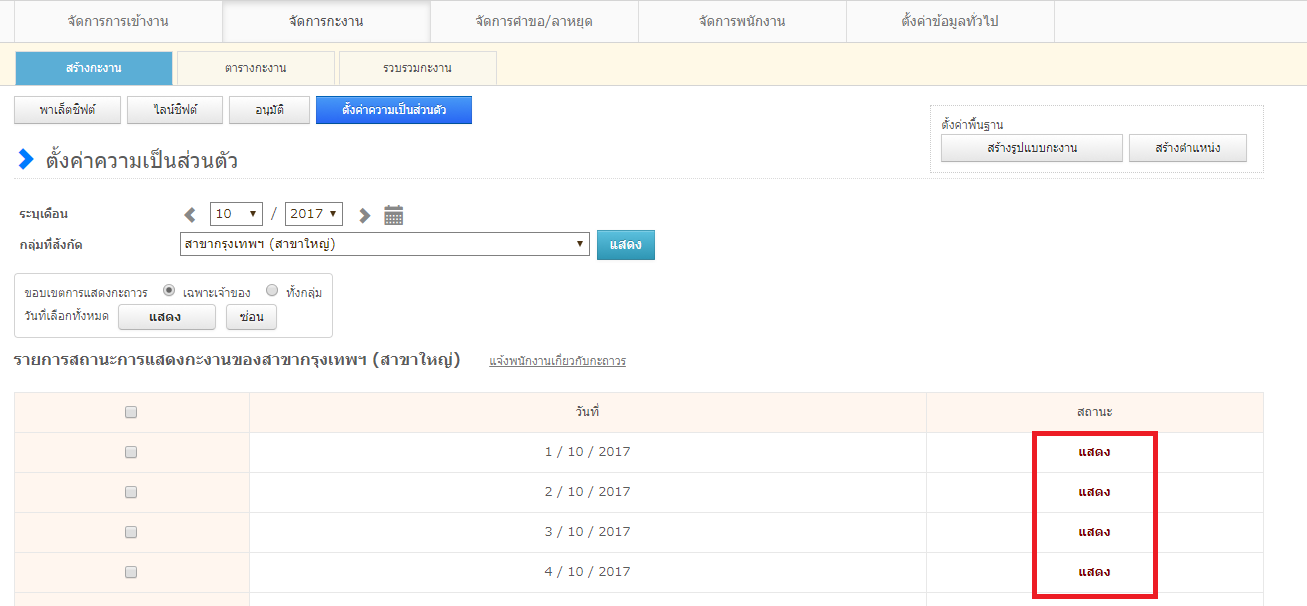Open the calendar picker icon
Viewport: 1307px width, 606px height.
point(394,214)
